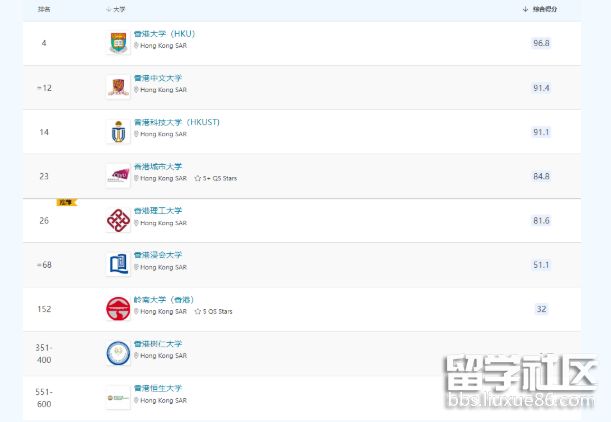This screenshot has height=422, width=611.
Task: Open the University of Hong Kong (HKU) logo
Action: [x=118, y=43]
